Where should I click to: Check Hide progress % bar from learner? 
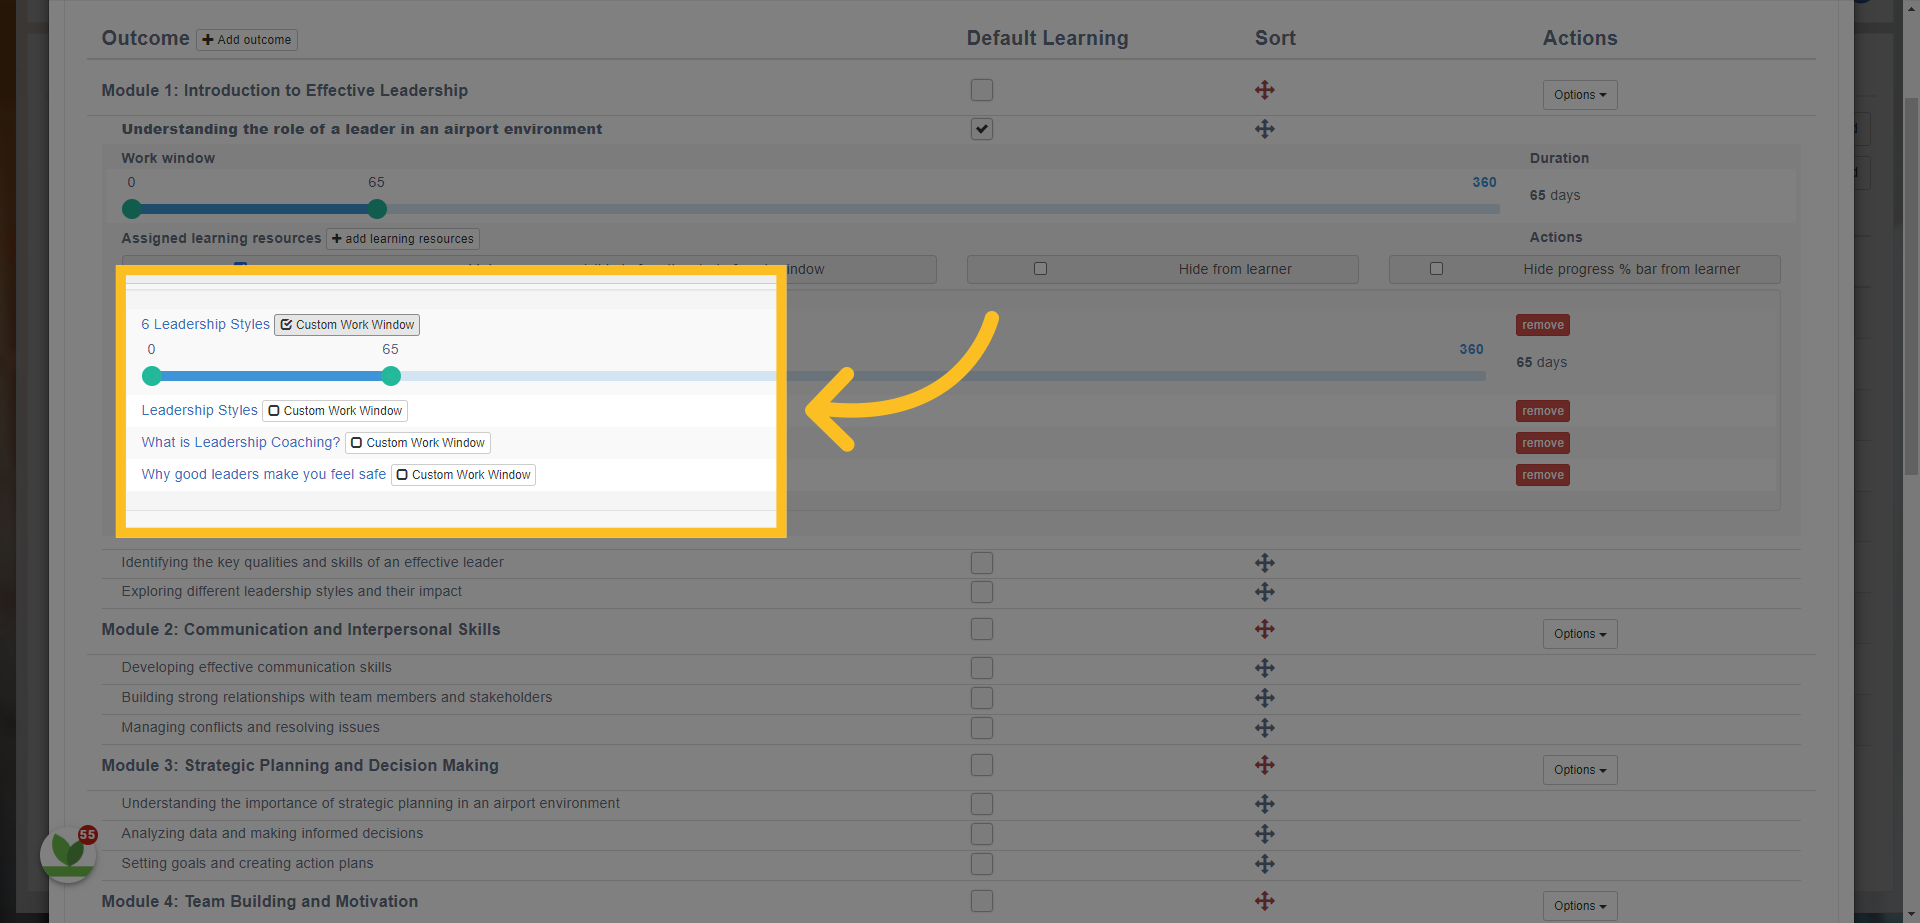click(x=1436, y=269)
